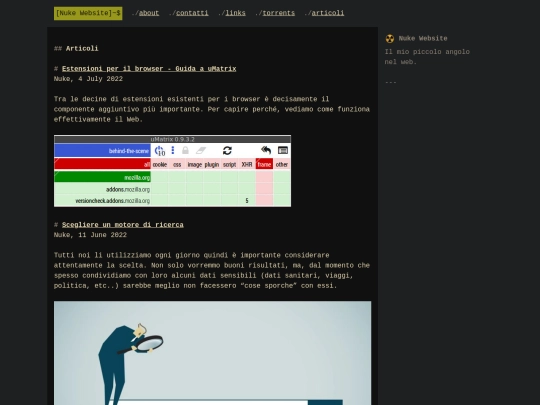This screenshot has width=540, height=405.
Task: Open article 'Estensioni per il browser - Guida a uMatrix'
Action: click(149, 69)
